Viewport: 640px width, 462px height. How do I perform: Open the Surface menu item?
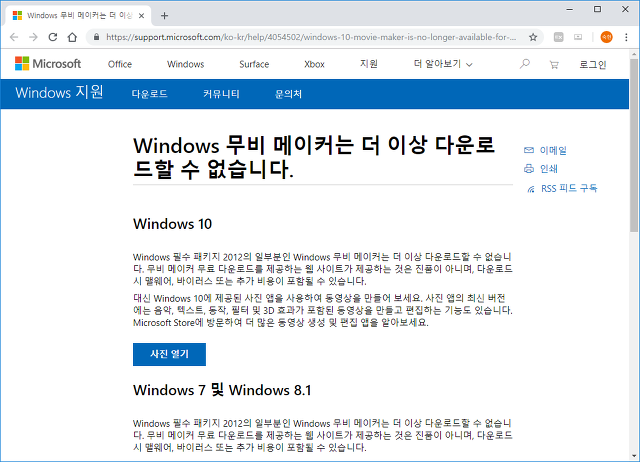tap(254, 64)
